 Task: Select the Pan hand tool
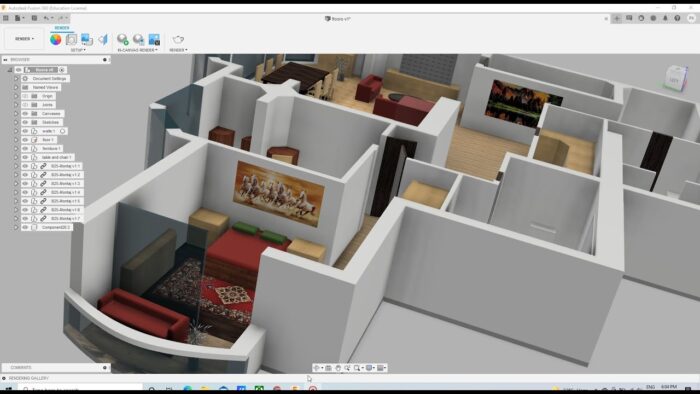pyautogui.click(x=338, y=368)
